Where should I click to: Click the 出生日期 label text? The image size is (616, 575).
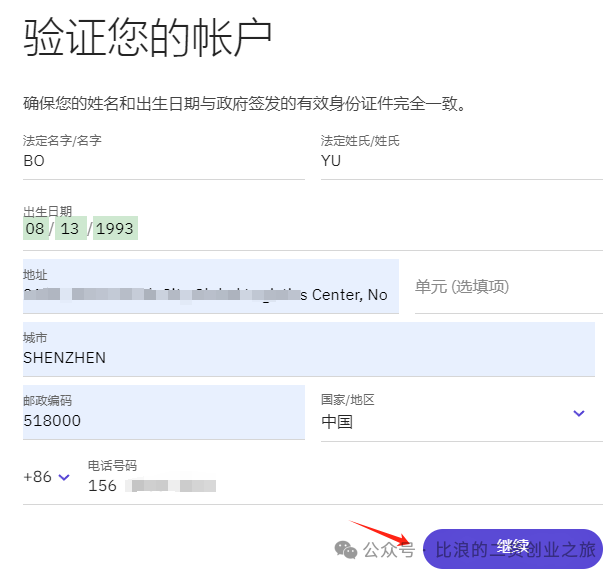point(47,211)
